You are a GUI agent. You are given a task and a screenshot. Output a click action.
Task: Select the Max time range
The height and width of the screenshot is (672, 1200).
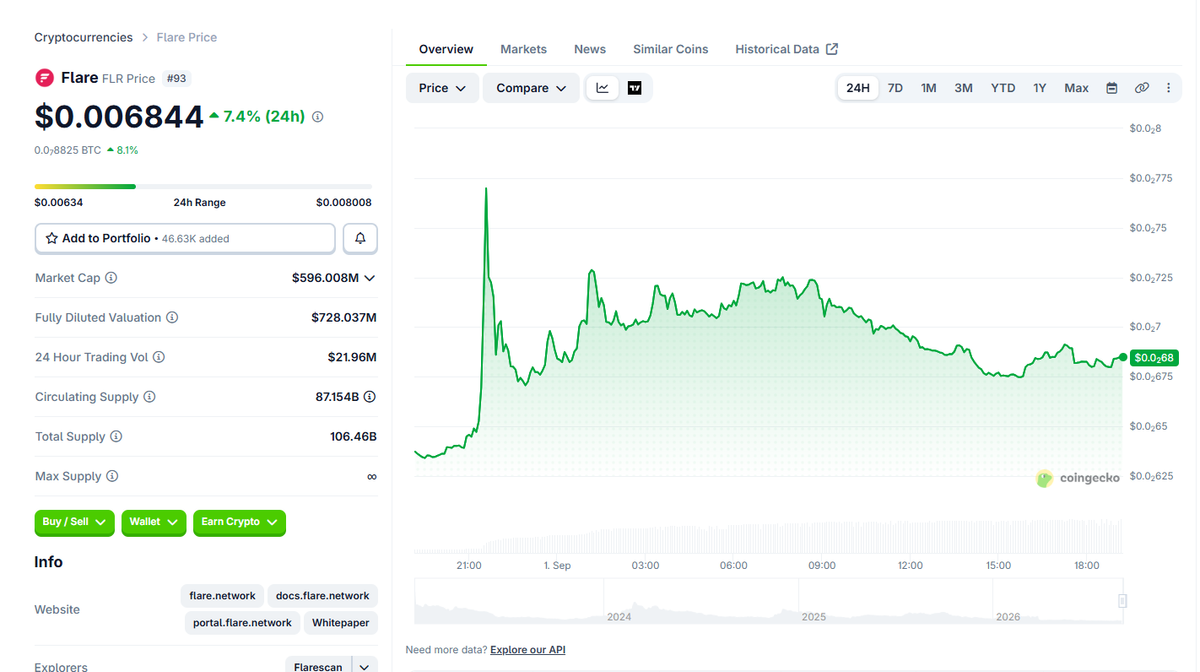pyautogui.click(x=1076, y=88)
